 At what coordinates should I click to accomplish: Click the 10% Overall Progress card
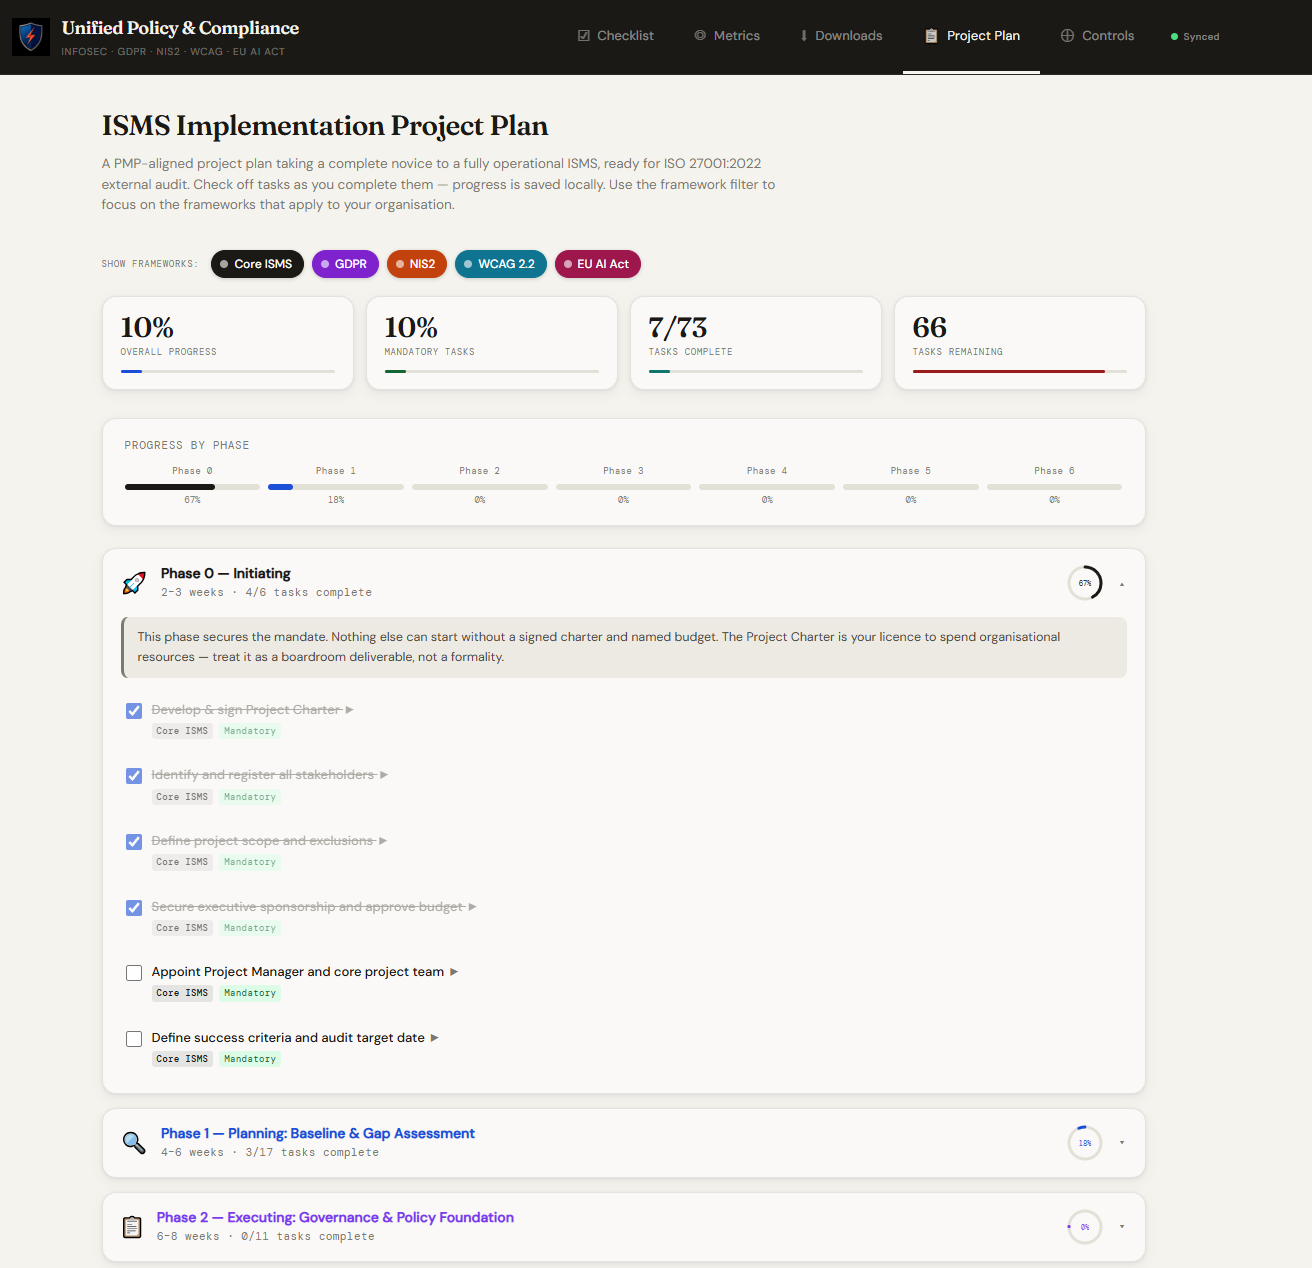point(228,343)
